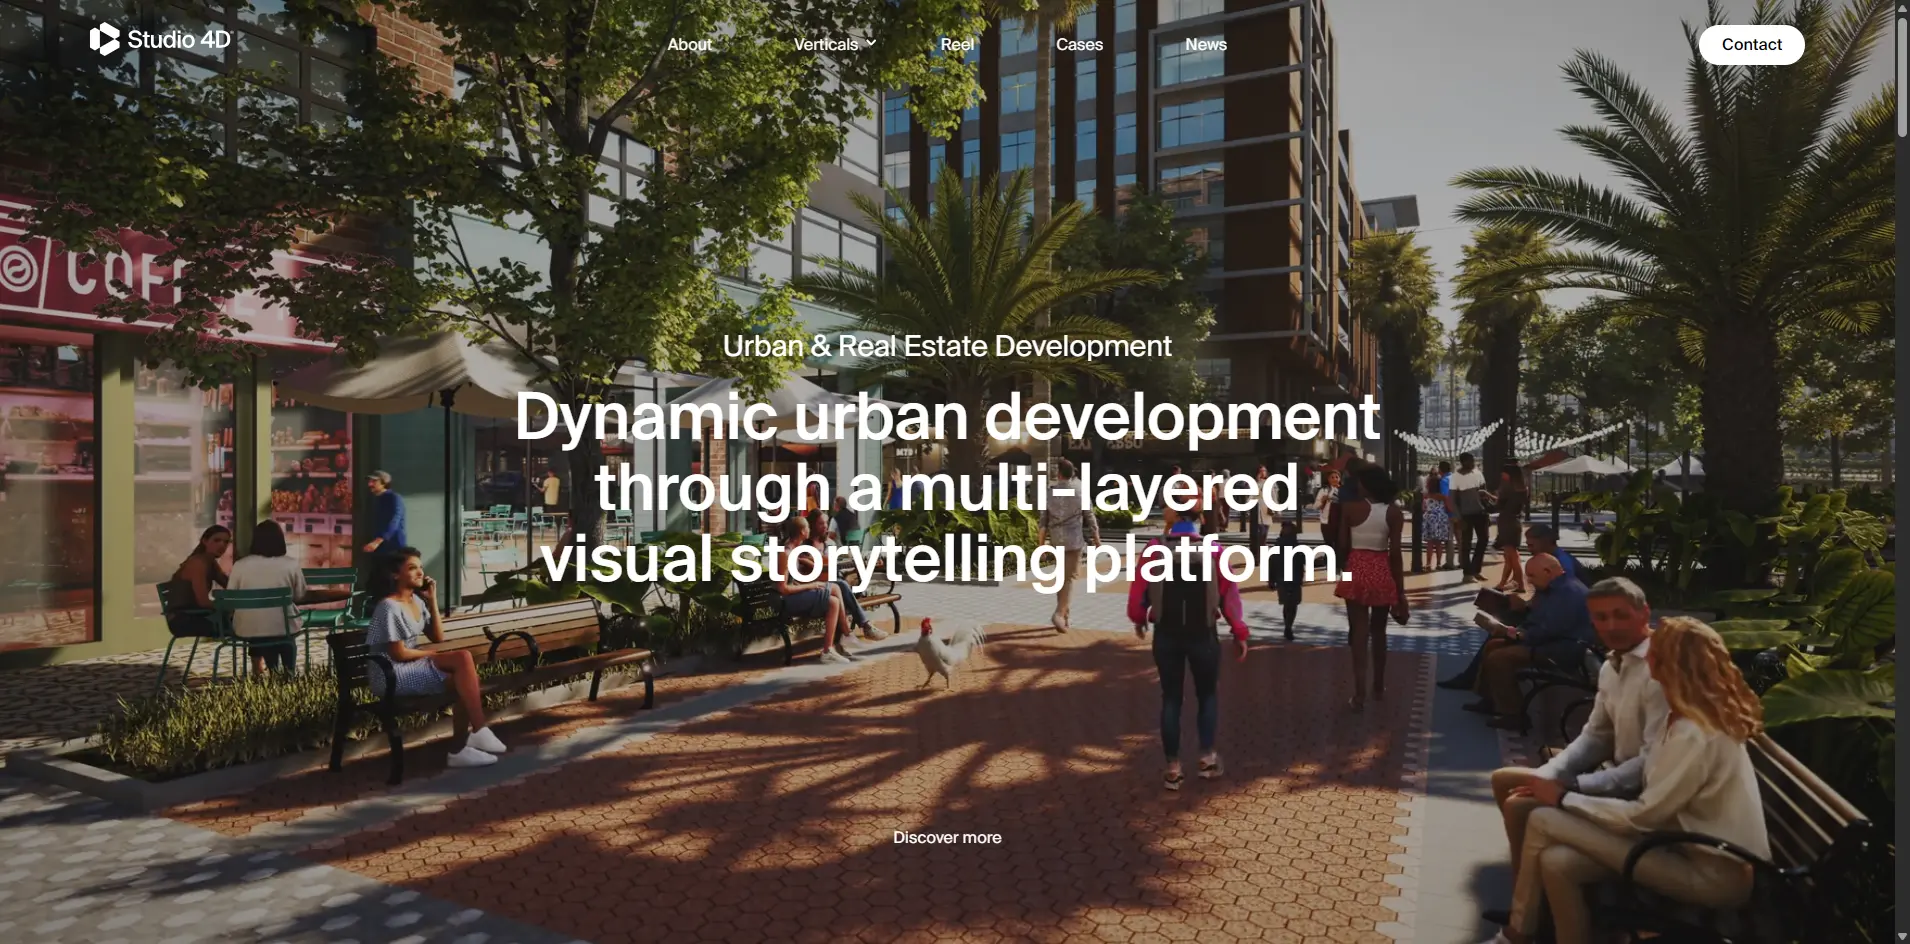Click the vertical scrollbar thumb
Viewport: 1910px width, 944px height.
[1902, 77]
